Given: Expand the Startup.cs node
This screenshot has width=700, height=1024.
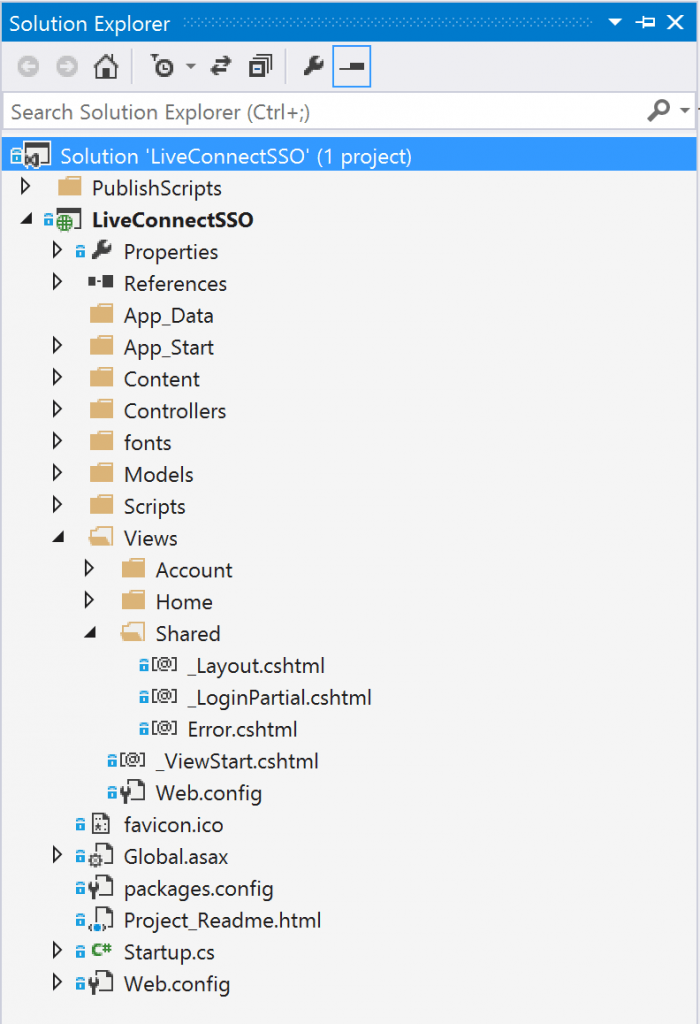Looking at the screenshot, I should [x=57, y=951].
